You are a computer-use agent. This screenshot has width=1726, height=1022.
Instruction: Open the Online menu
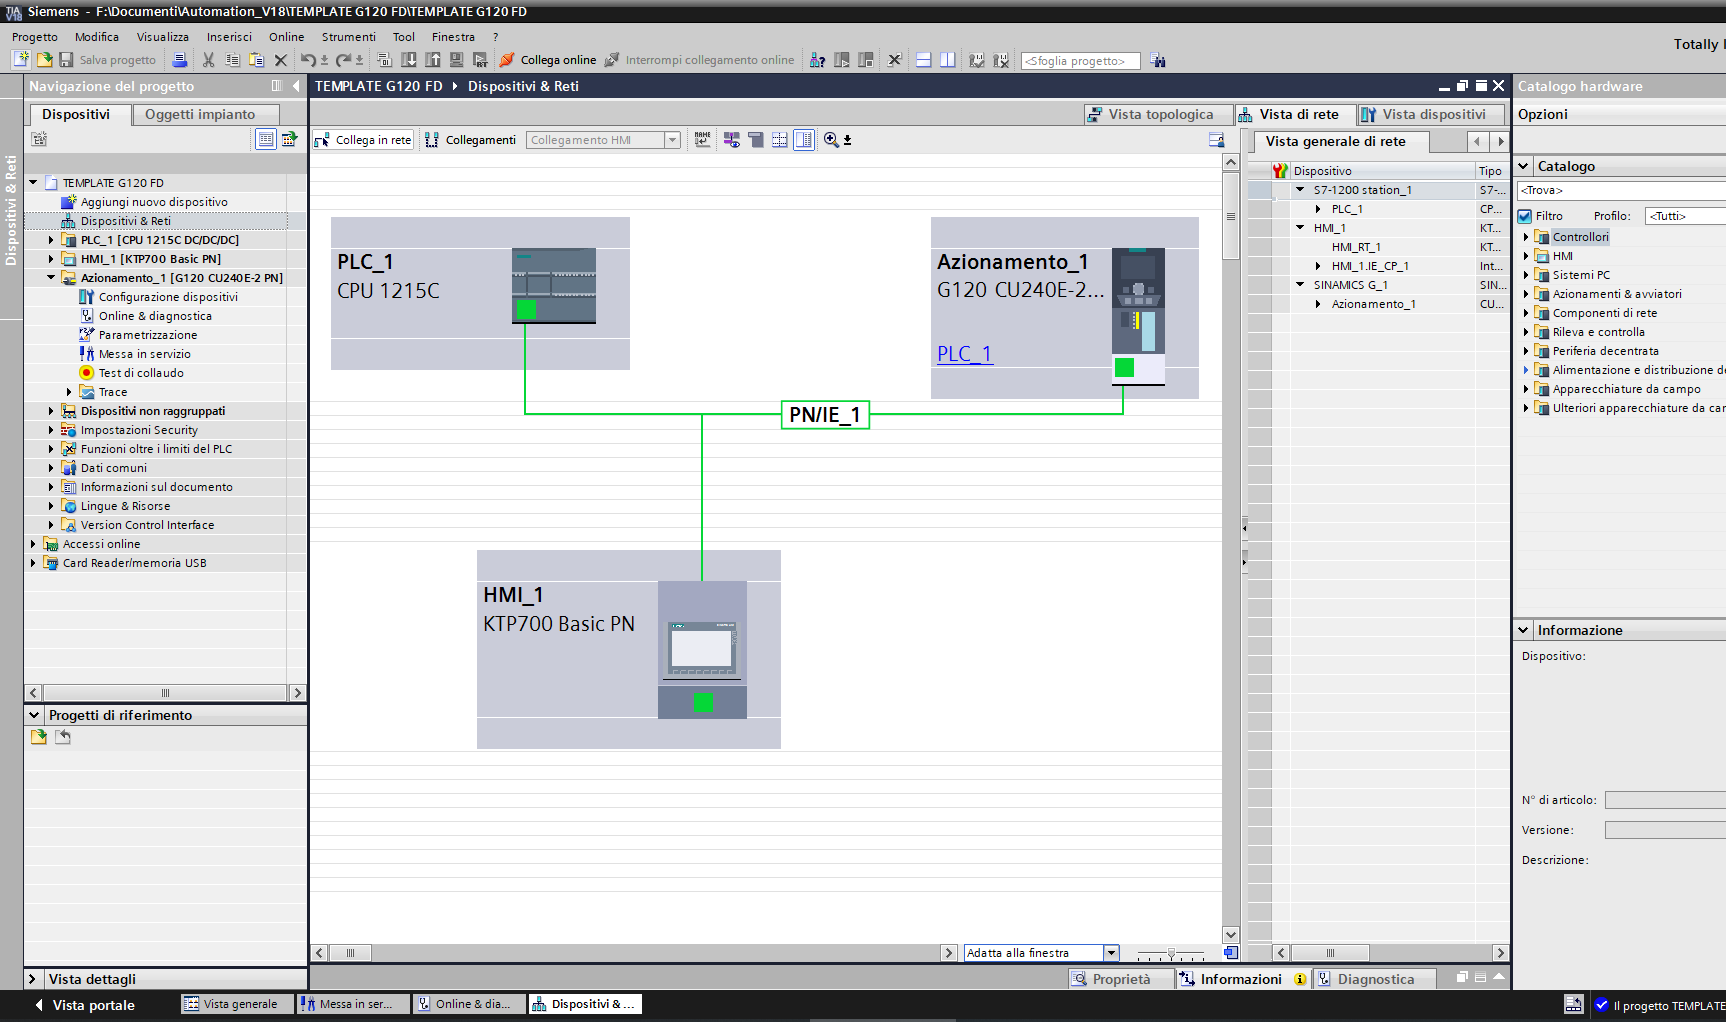coord(286,37)
